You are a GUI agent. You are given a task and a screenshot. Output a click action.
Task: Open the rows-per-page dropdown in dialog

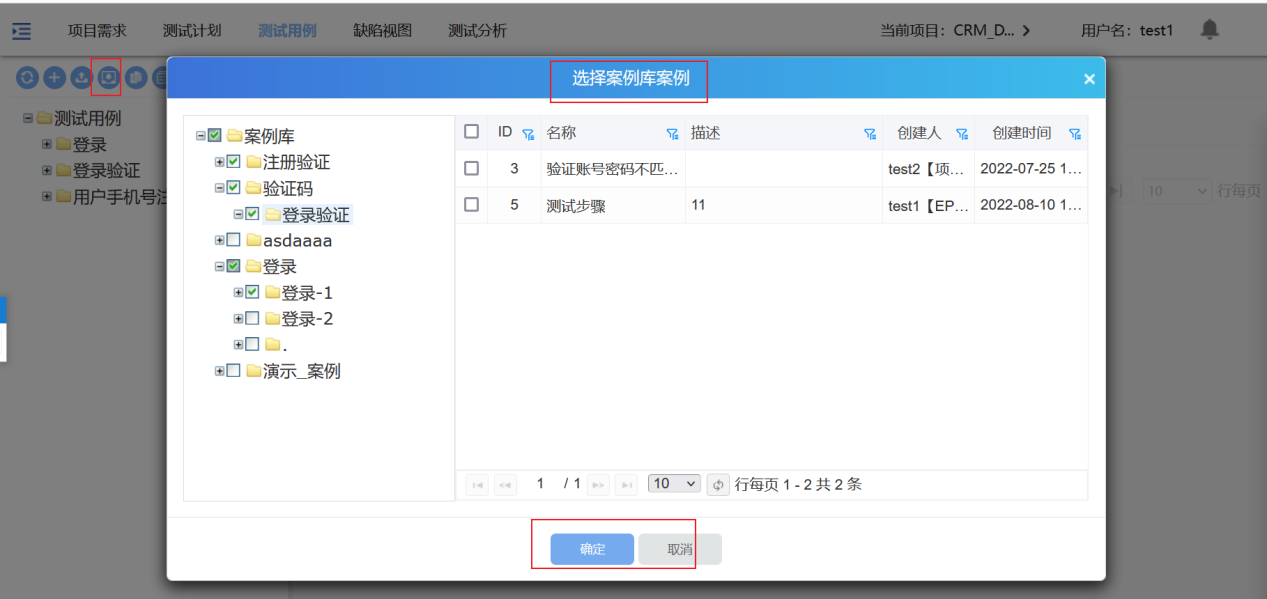click(674, 484)
